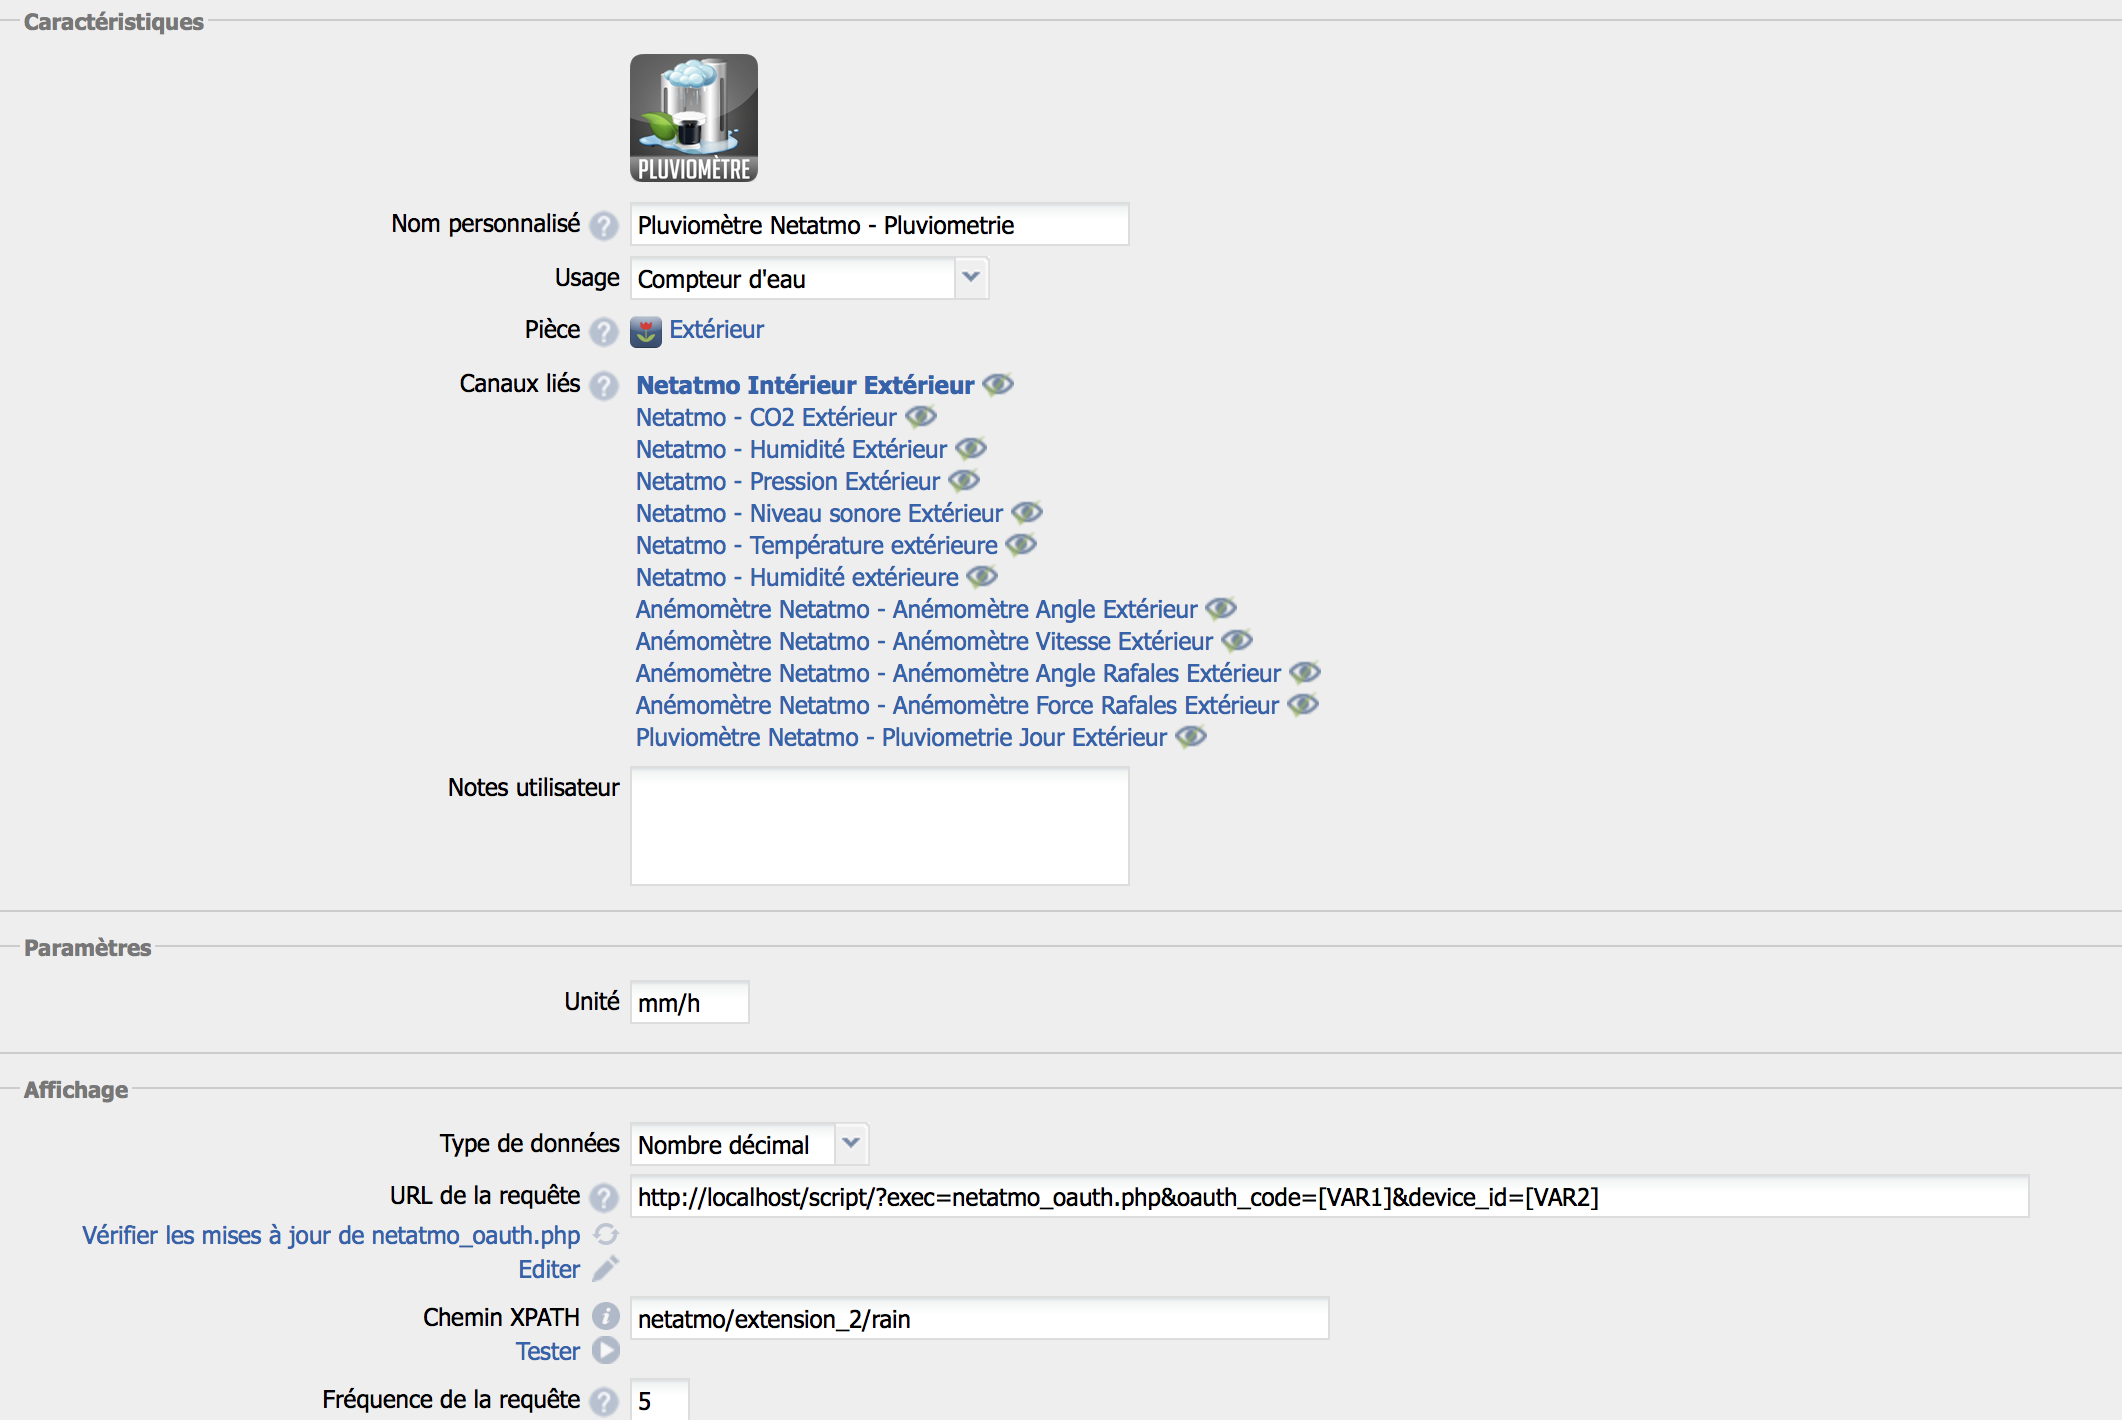Click Vérifier les mises à jour de netatmo_oauth.php
Viewport: 2122px width, 1420px height.
point(331,1236)
